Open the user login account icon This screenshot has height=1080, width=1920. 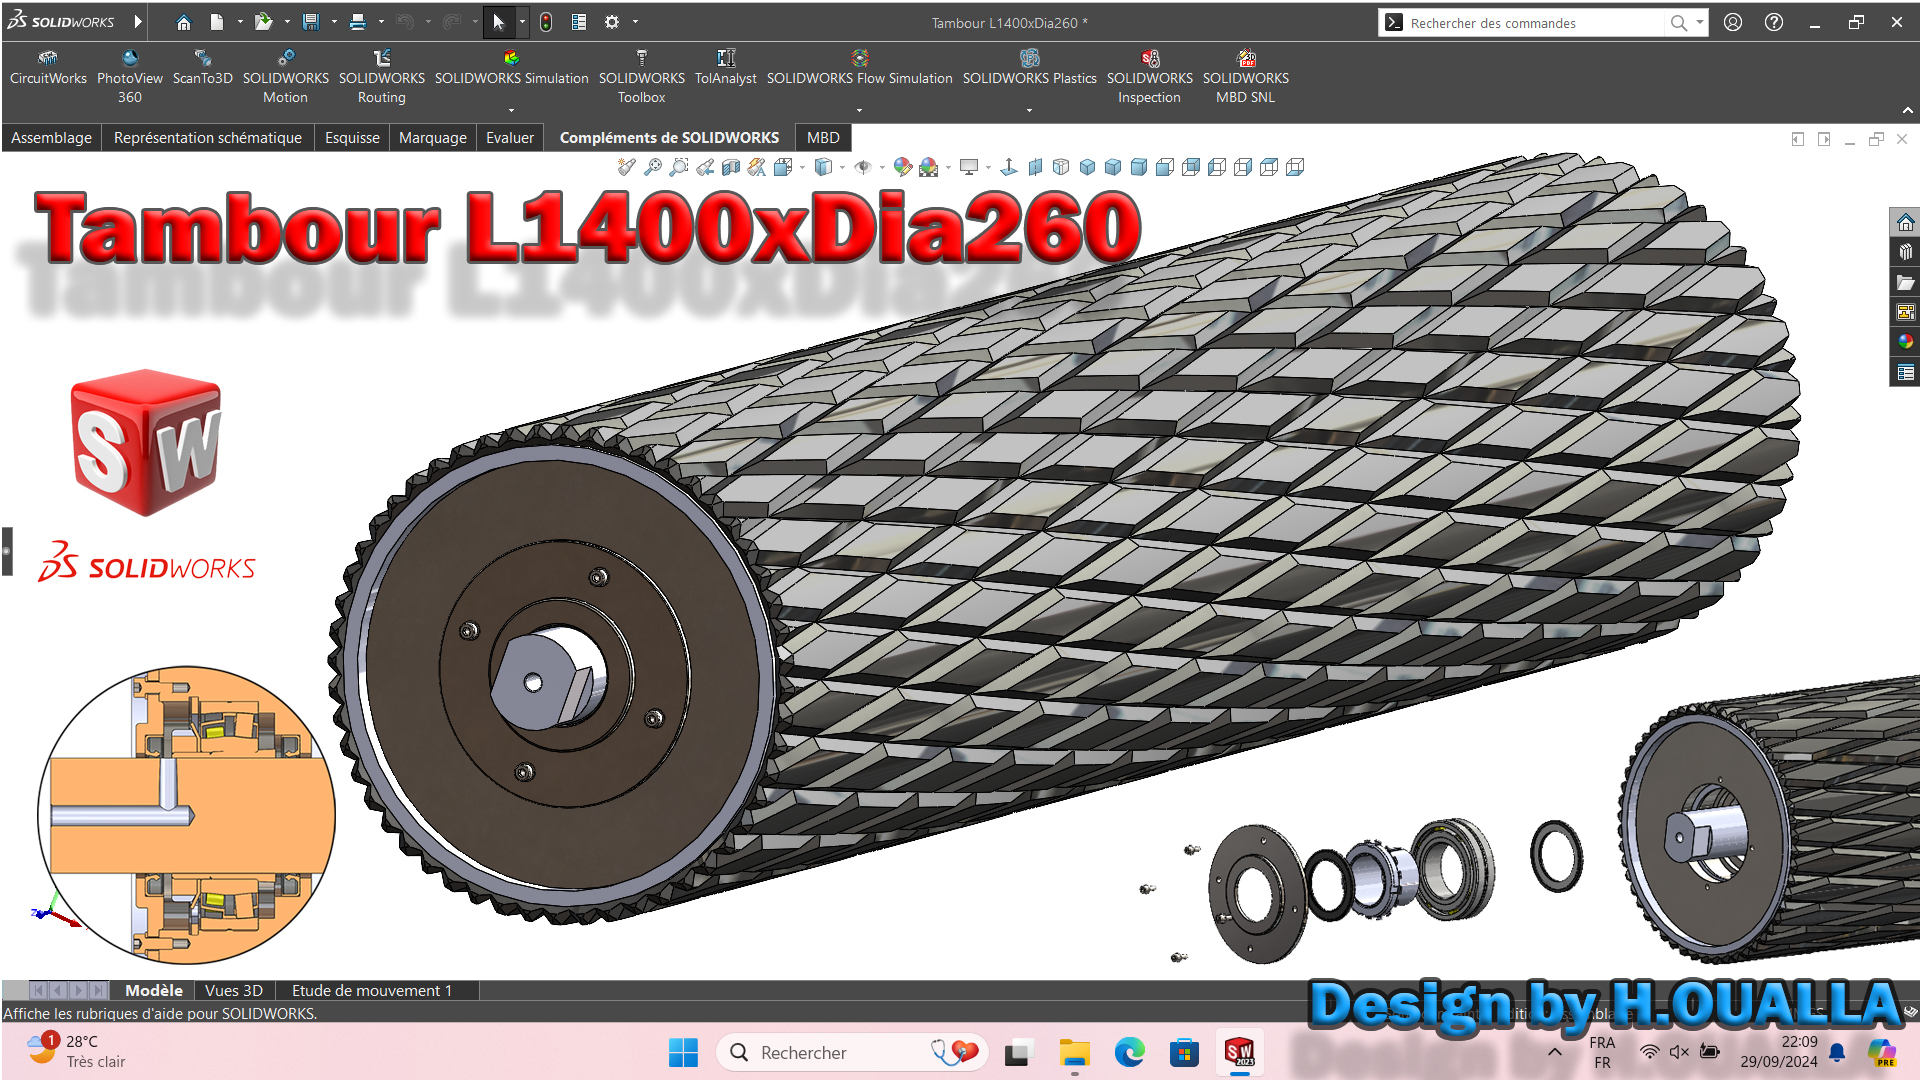(1733, 22)
